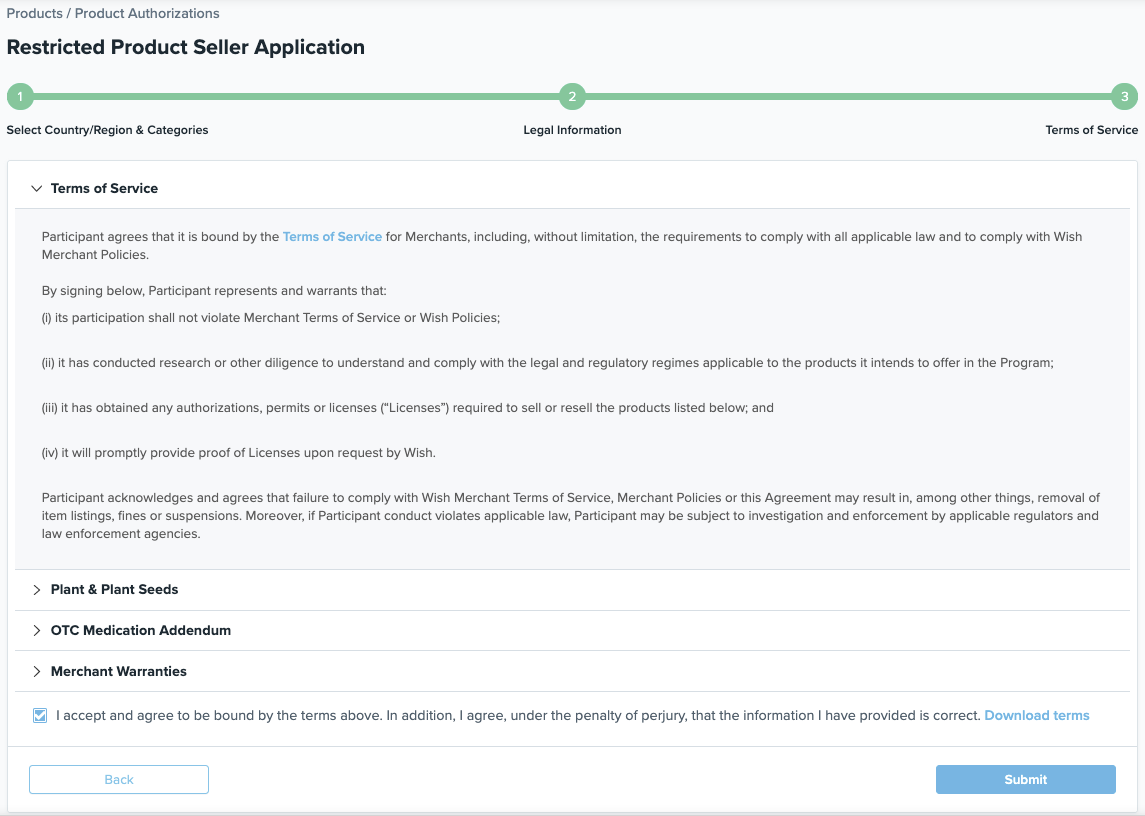The height and width of the screenshot is (816, 1145).
Task: Expand the Plant & Plant Seeds chevron
Action: point(37,590)
